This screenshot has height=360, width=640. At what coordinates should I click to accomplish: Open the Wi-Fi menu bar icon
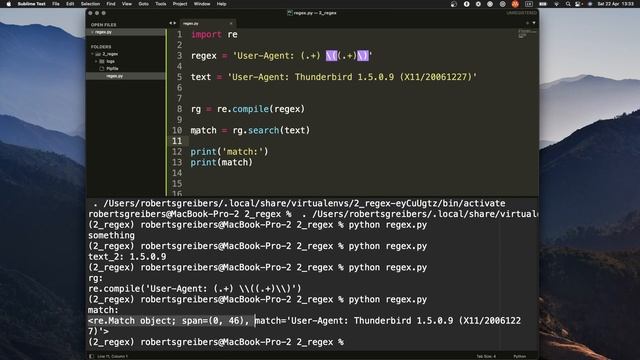click(556, 4)
